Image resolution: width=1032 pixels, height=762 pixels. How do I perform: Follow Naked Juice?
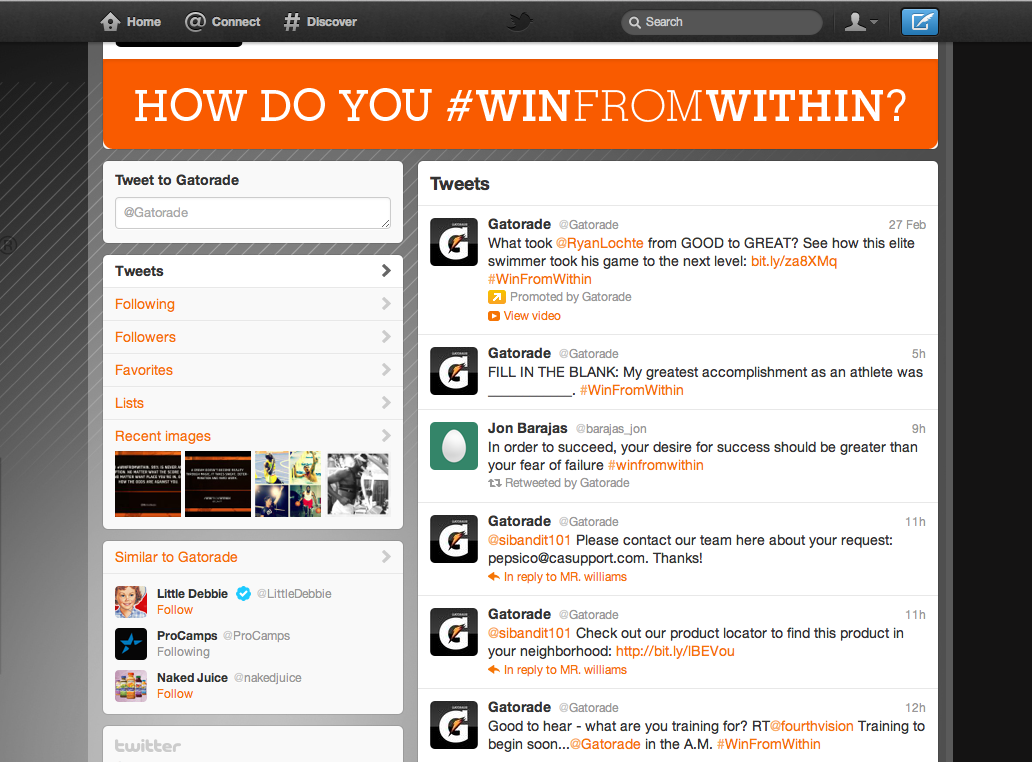click(x=175, y=694)
